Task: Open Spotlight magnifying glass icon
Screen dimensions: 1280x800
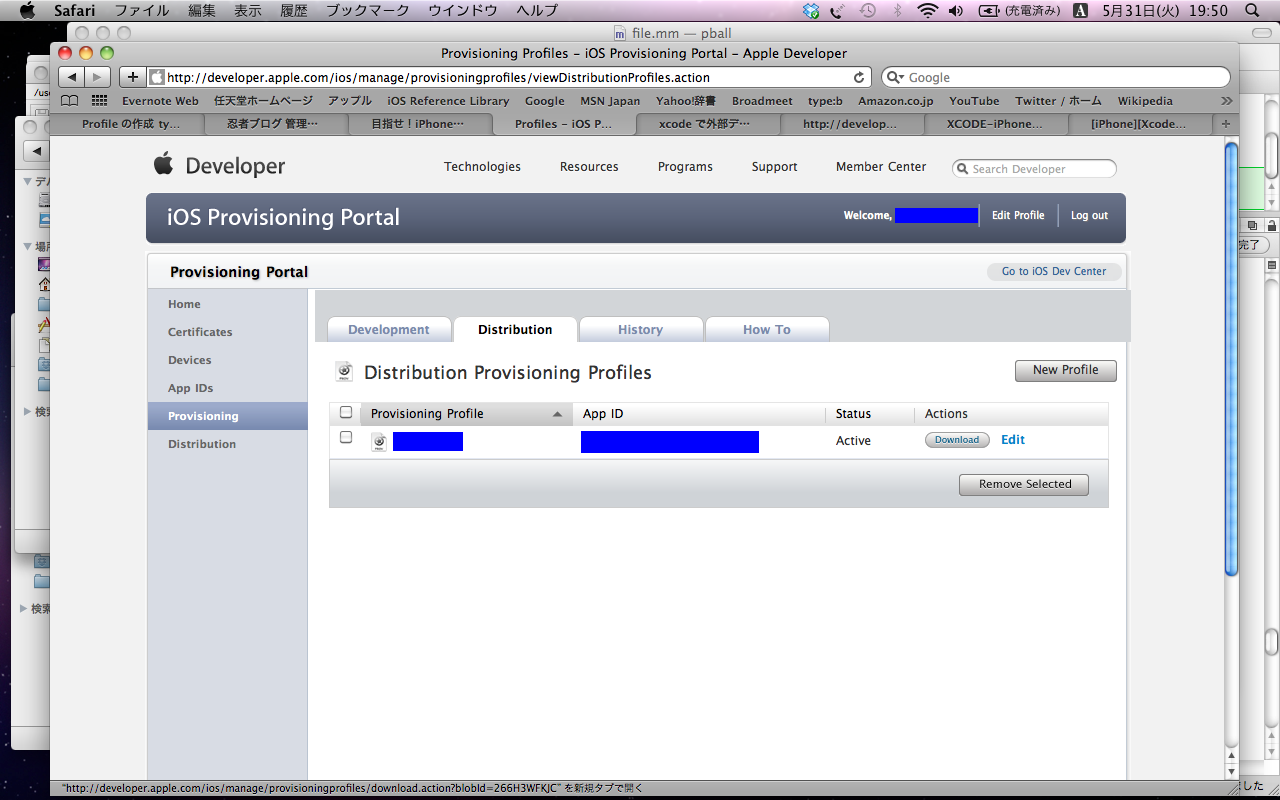Action: tap(1252, 11)
